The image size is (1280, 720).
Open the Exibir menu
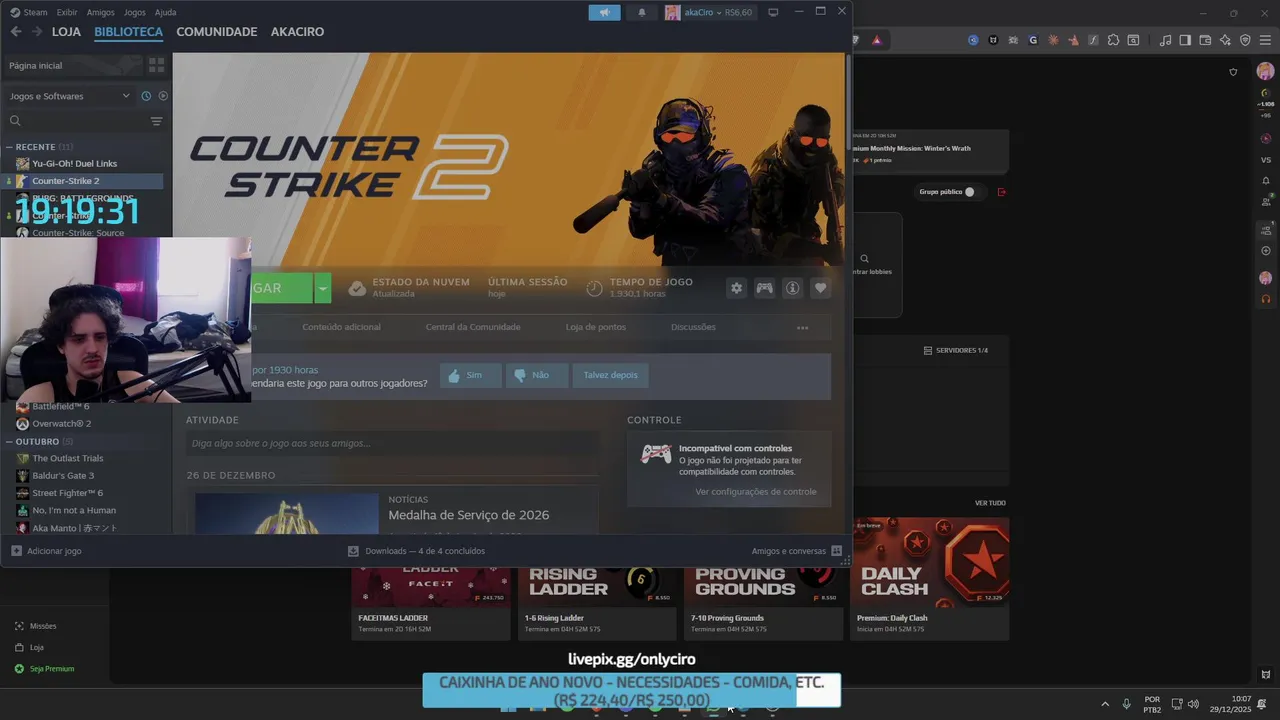(67, 12)
